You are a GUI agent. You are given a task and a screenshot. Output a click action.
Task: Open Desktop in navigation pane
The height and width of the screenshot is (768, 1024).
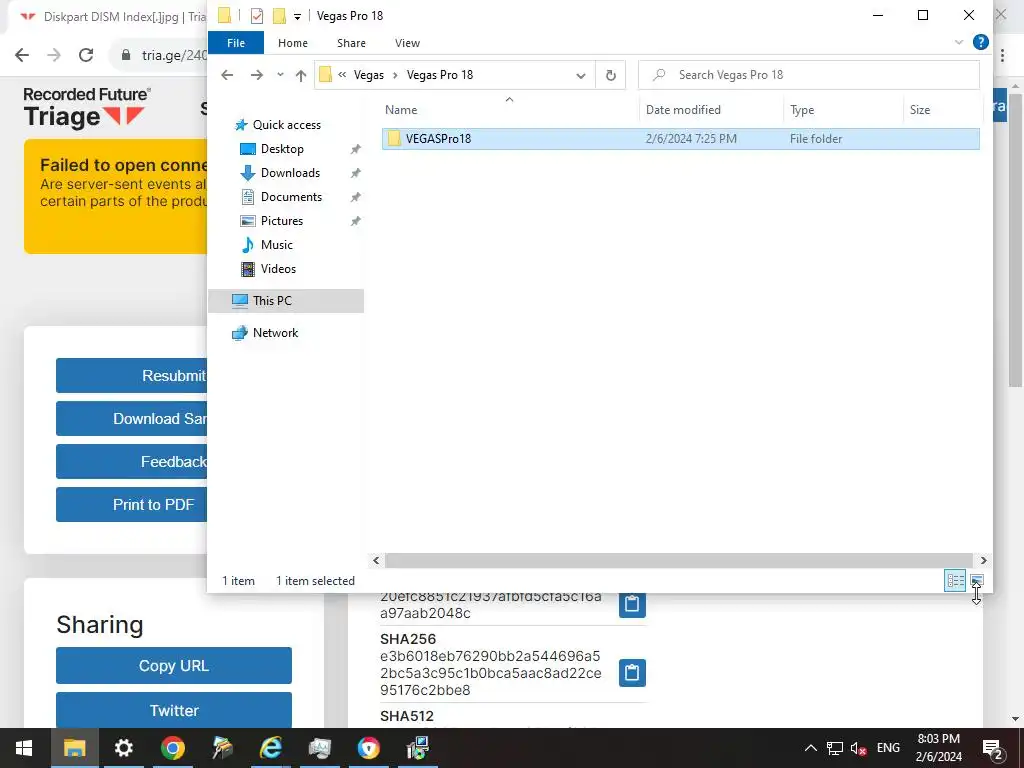(x=282, y=149)
